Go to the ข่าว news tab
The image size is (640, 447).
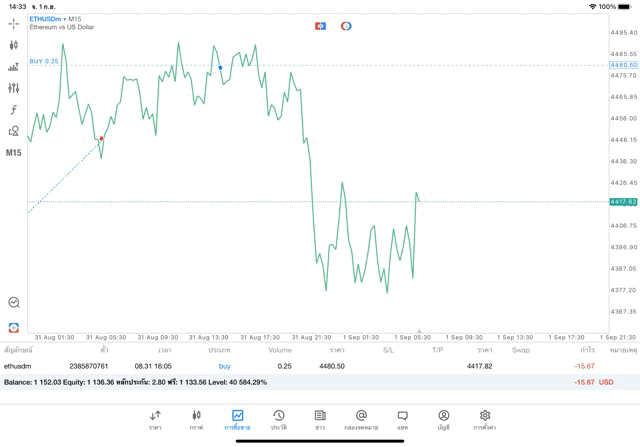(319, 419)
